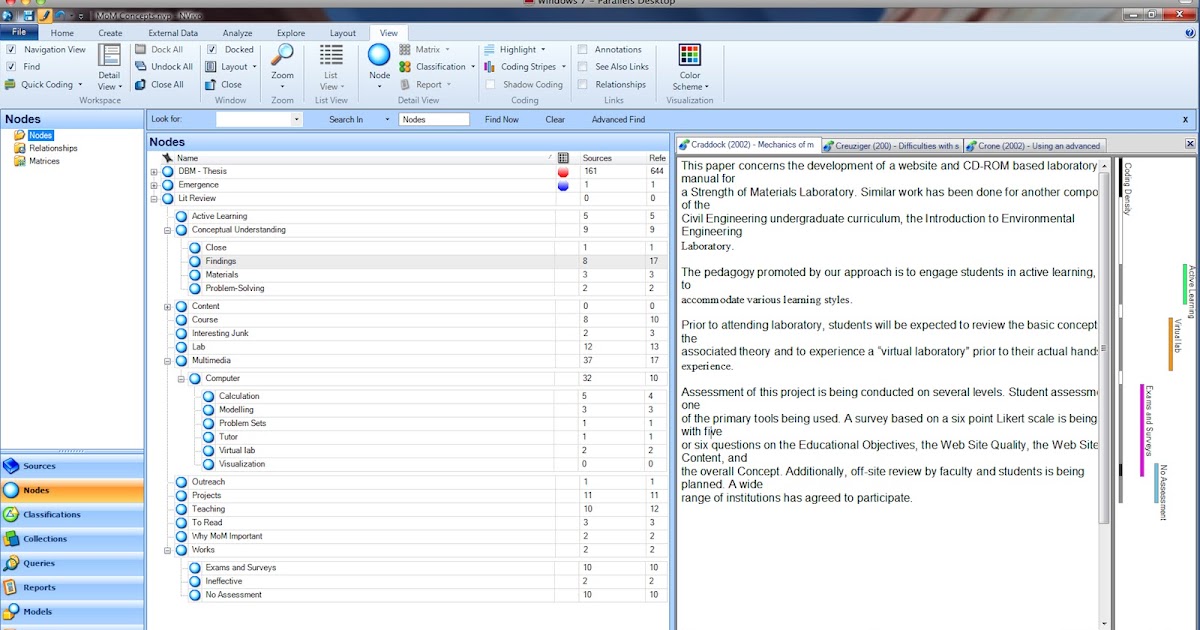Open Reports in navigation pane

(x=72, y=588)
